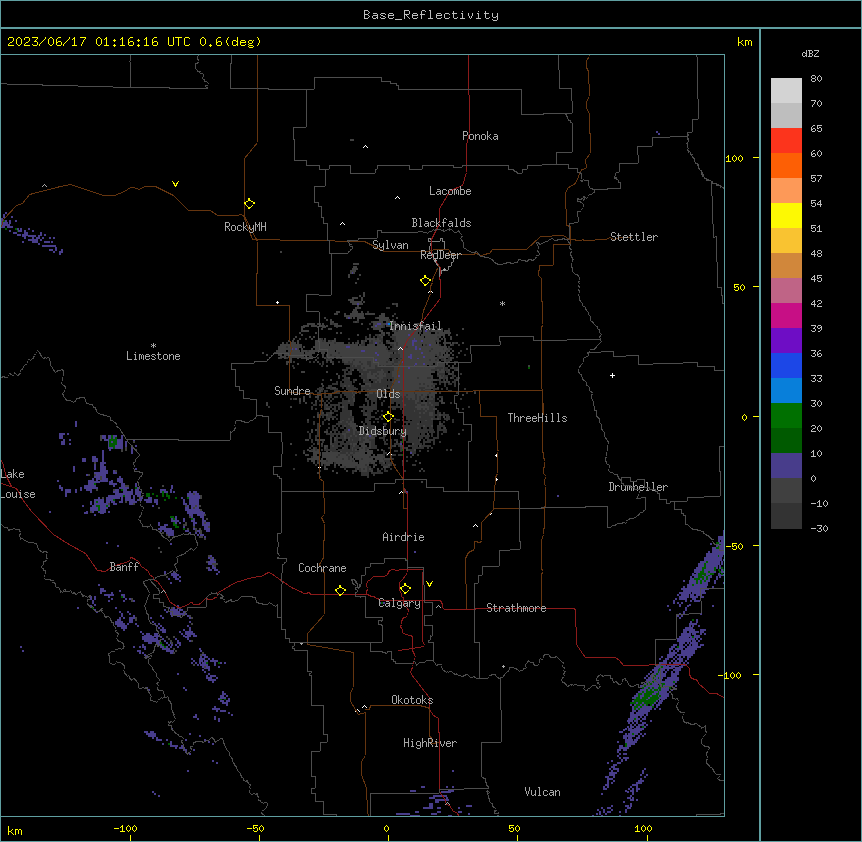Viewport: 862px width, 842px height.
Task: Click the Blackfalds town label
Action: pyautogui.click(x=441, y=223)
